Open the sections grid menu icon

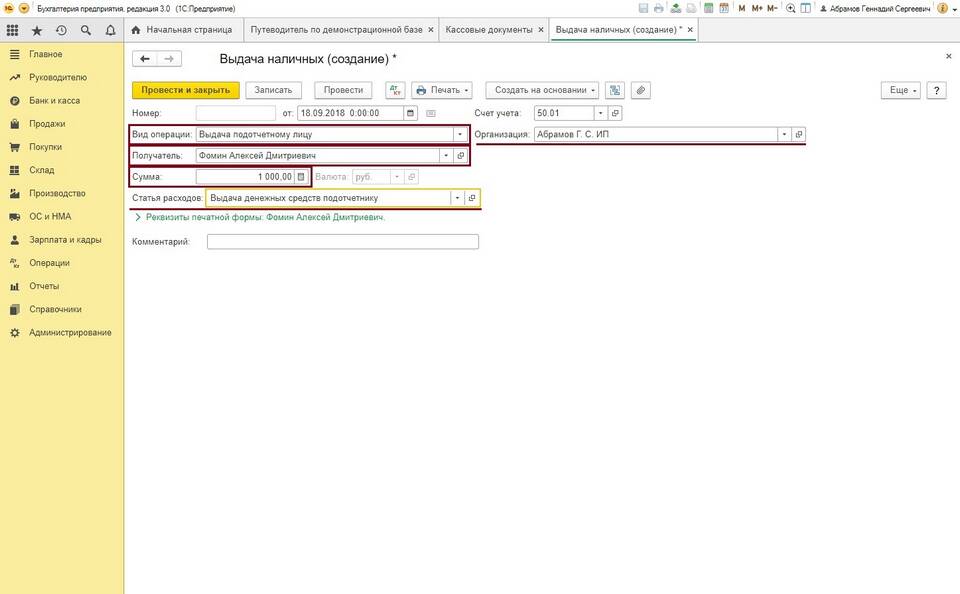(13, 30)
